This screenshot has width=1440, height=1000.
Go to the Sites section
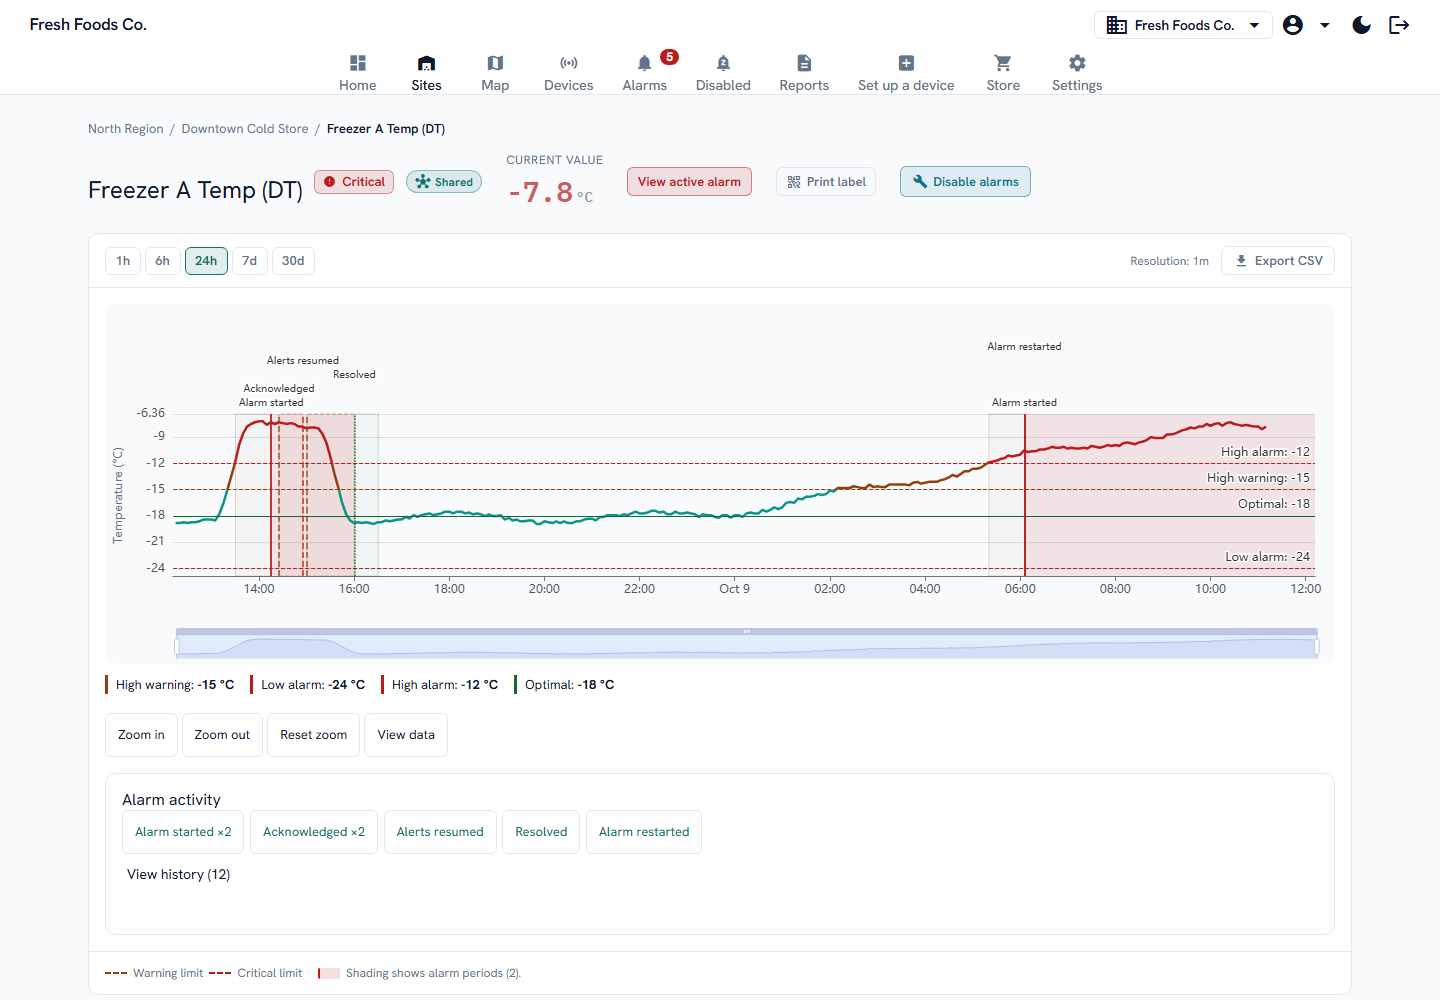point(426,73)
